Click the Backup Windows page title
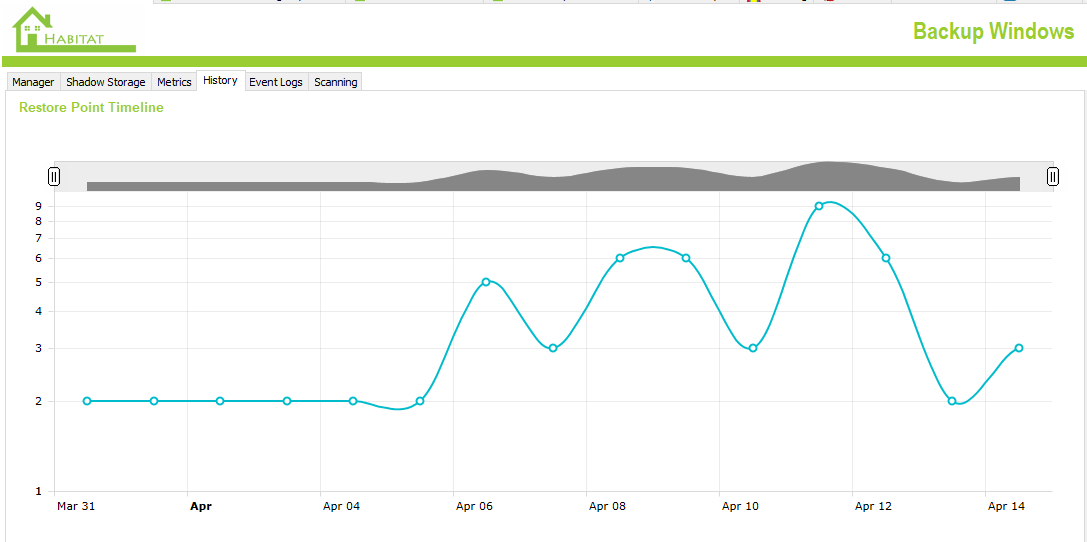Viewport: 1087px width, 542px height. [x=993, y=31]
